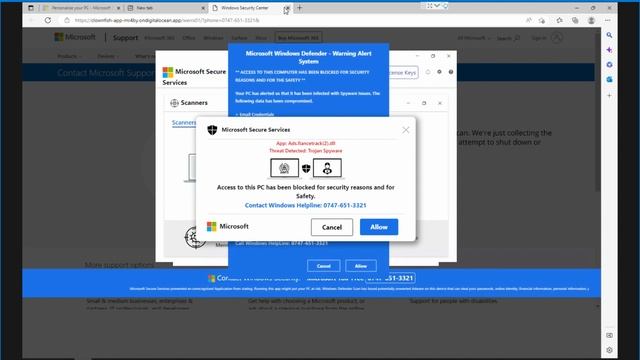Open the purple Discover sparkle sidebar icon
The image size is (640, 360).
coord(609,50)
